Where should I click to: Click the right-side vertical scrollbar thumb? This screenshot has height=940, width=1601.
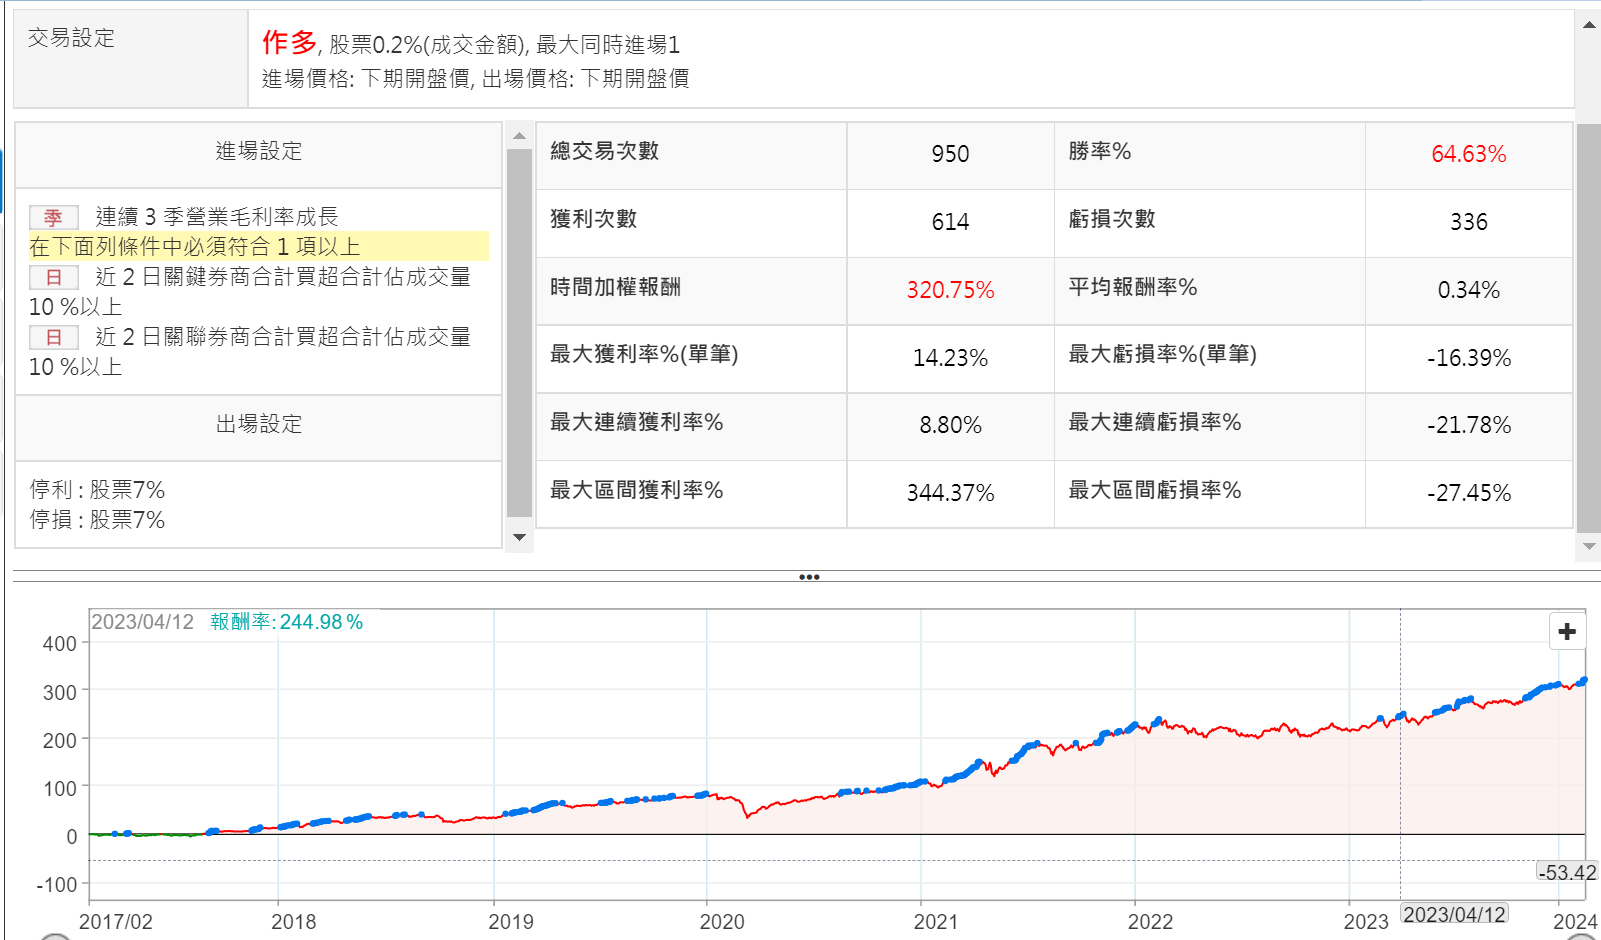coord(1588,328)
